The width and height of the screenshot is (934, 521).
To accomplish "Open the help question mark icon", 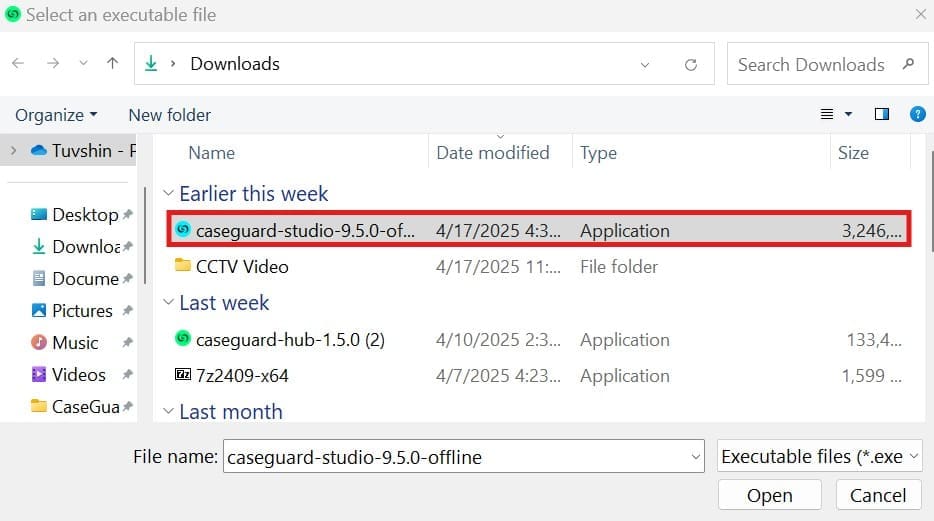I will point(917,114).
